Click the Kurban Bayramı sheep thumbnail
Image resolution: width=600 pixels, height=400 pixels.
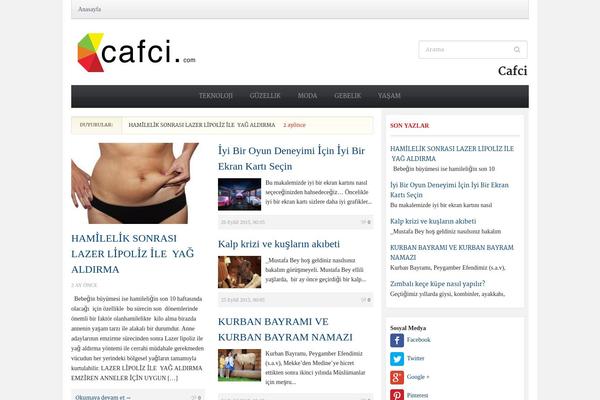[x=240, y=365]
